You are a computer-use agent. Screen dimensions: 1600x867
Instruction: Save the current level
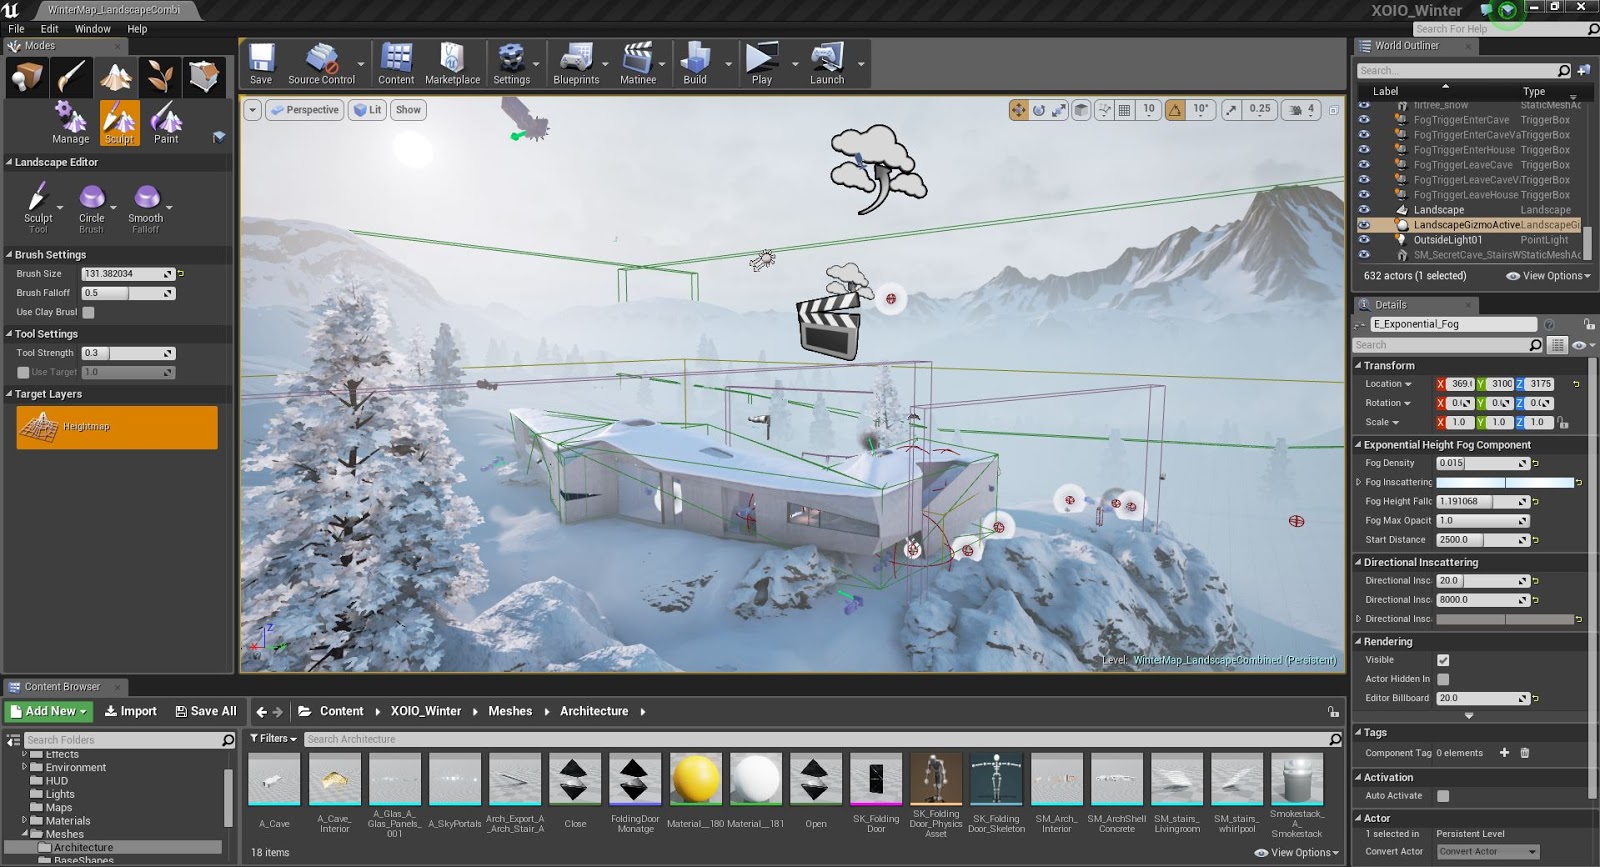coord(261,64)
